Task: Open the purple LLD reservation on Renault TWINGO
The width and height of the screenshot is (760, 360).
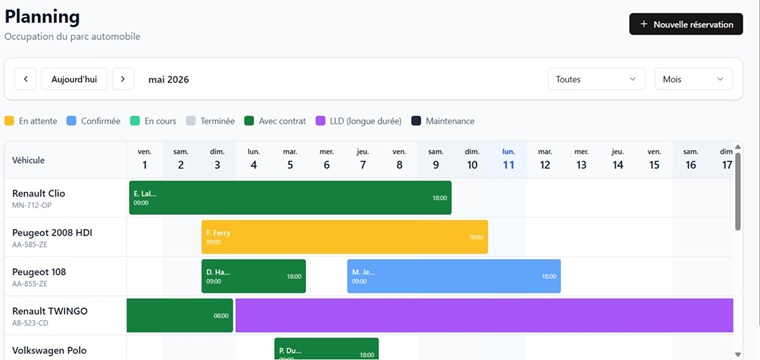Action: click(x=484, y=315)
